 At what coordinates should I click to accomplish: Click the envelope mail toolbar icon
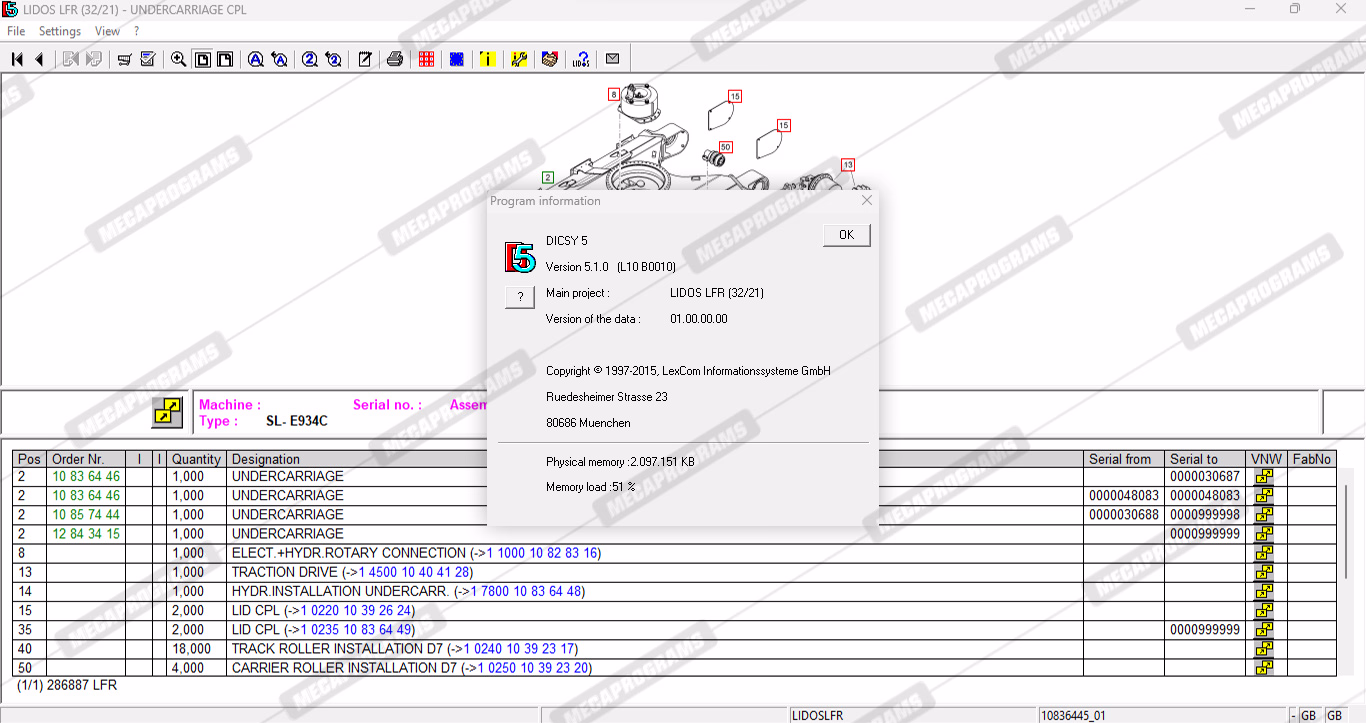coord(613,59)
